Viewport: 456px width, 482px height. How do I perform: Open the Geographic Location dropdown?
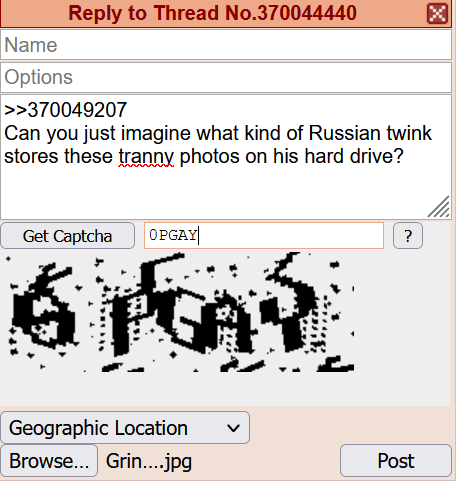(x=125, y=428)
